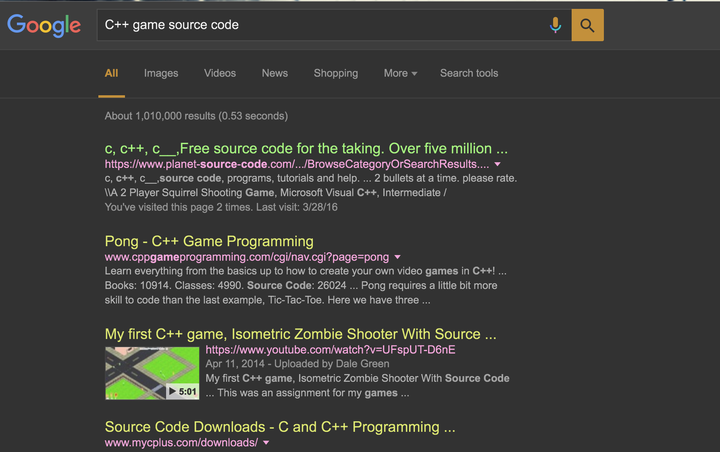Open Isometric Zombie Shooter result title
This screenshot has height=452, width=720.
(300, 334)
